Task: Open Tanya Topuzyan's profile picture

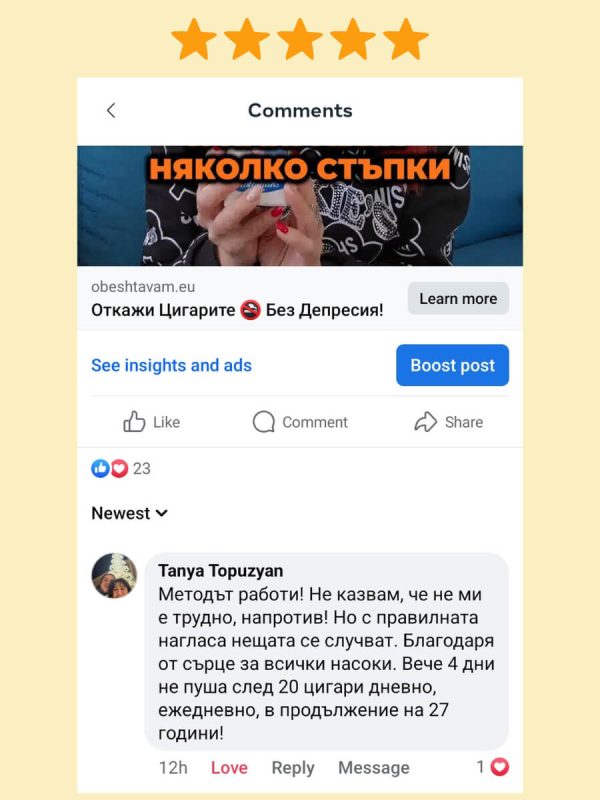Action: (114, 576)
